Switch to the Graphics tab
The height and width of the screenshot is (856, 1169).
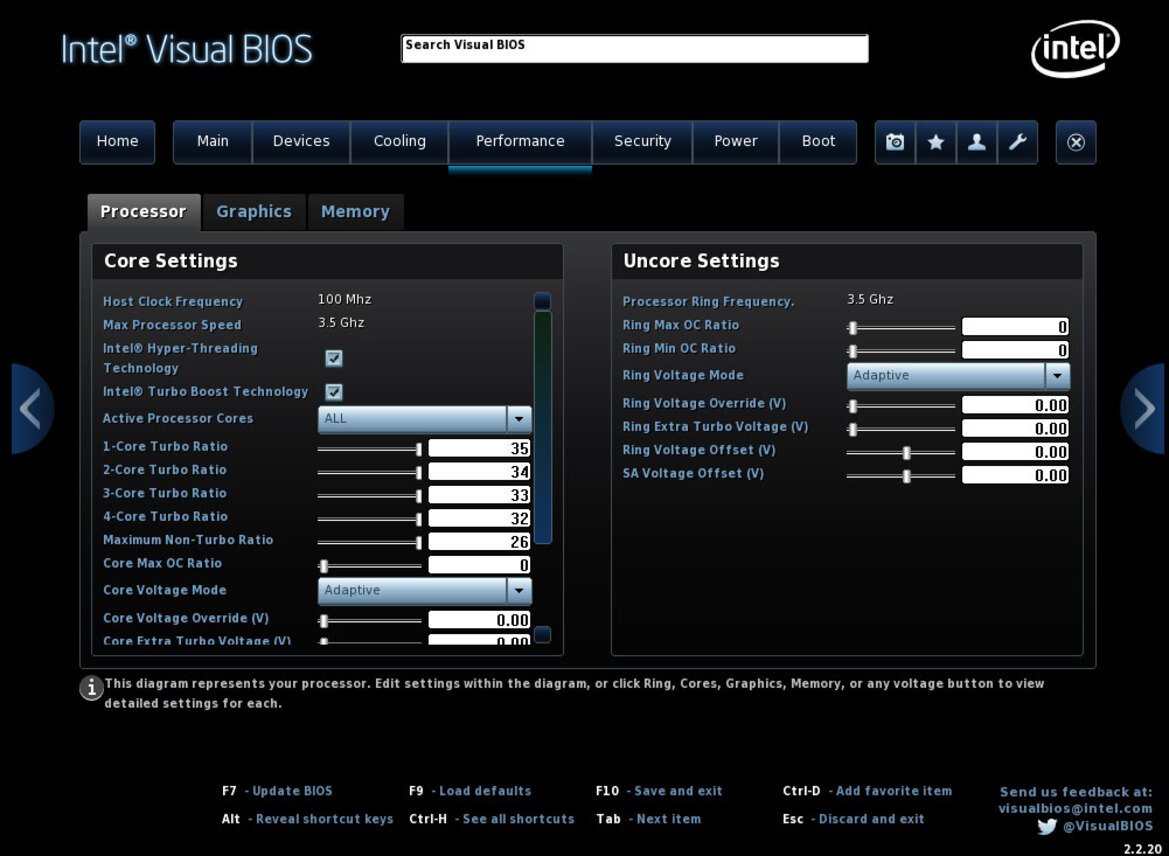(254, 212)
